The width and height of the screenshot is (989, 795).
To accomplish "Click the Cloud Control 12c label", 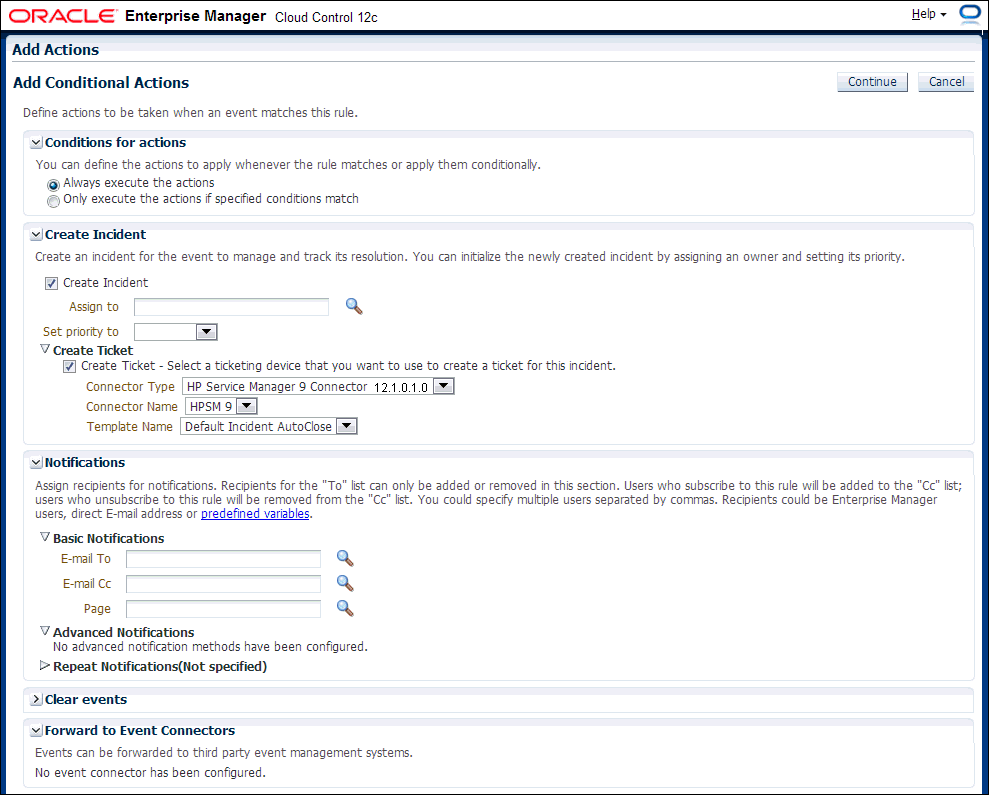I will coord(326,17).
